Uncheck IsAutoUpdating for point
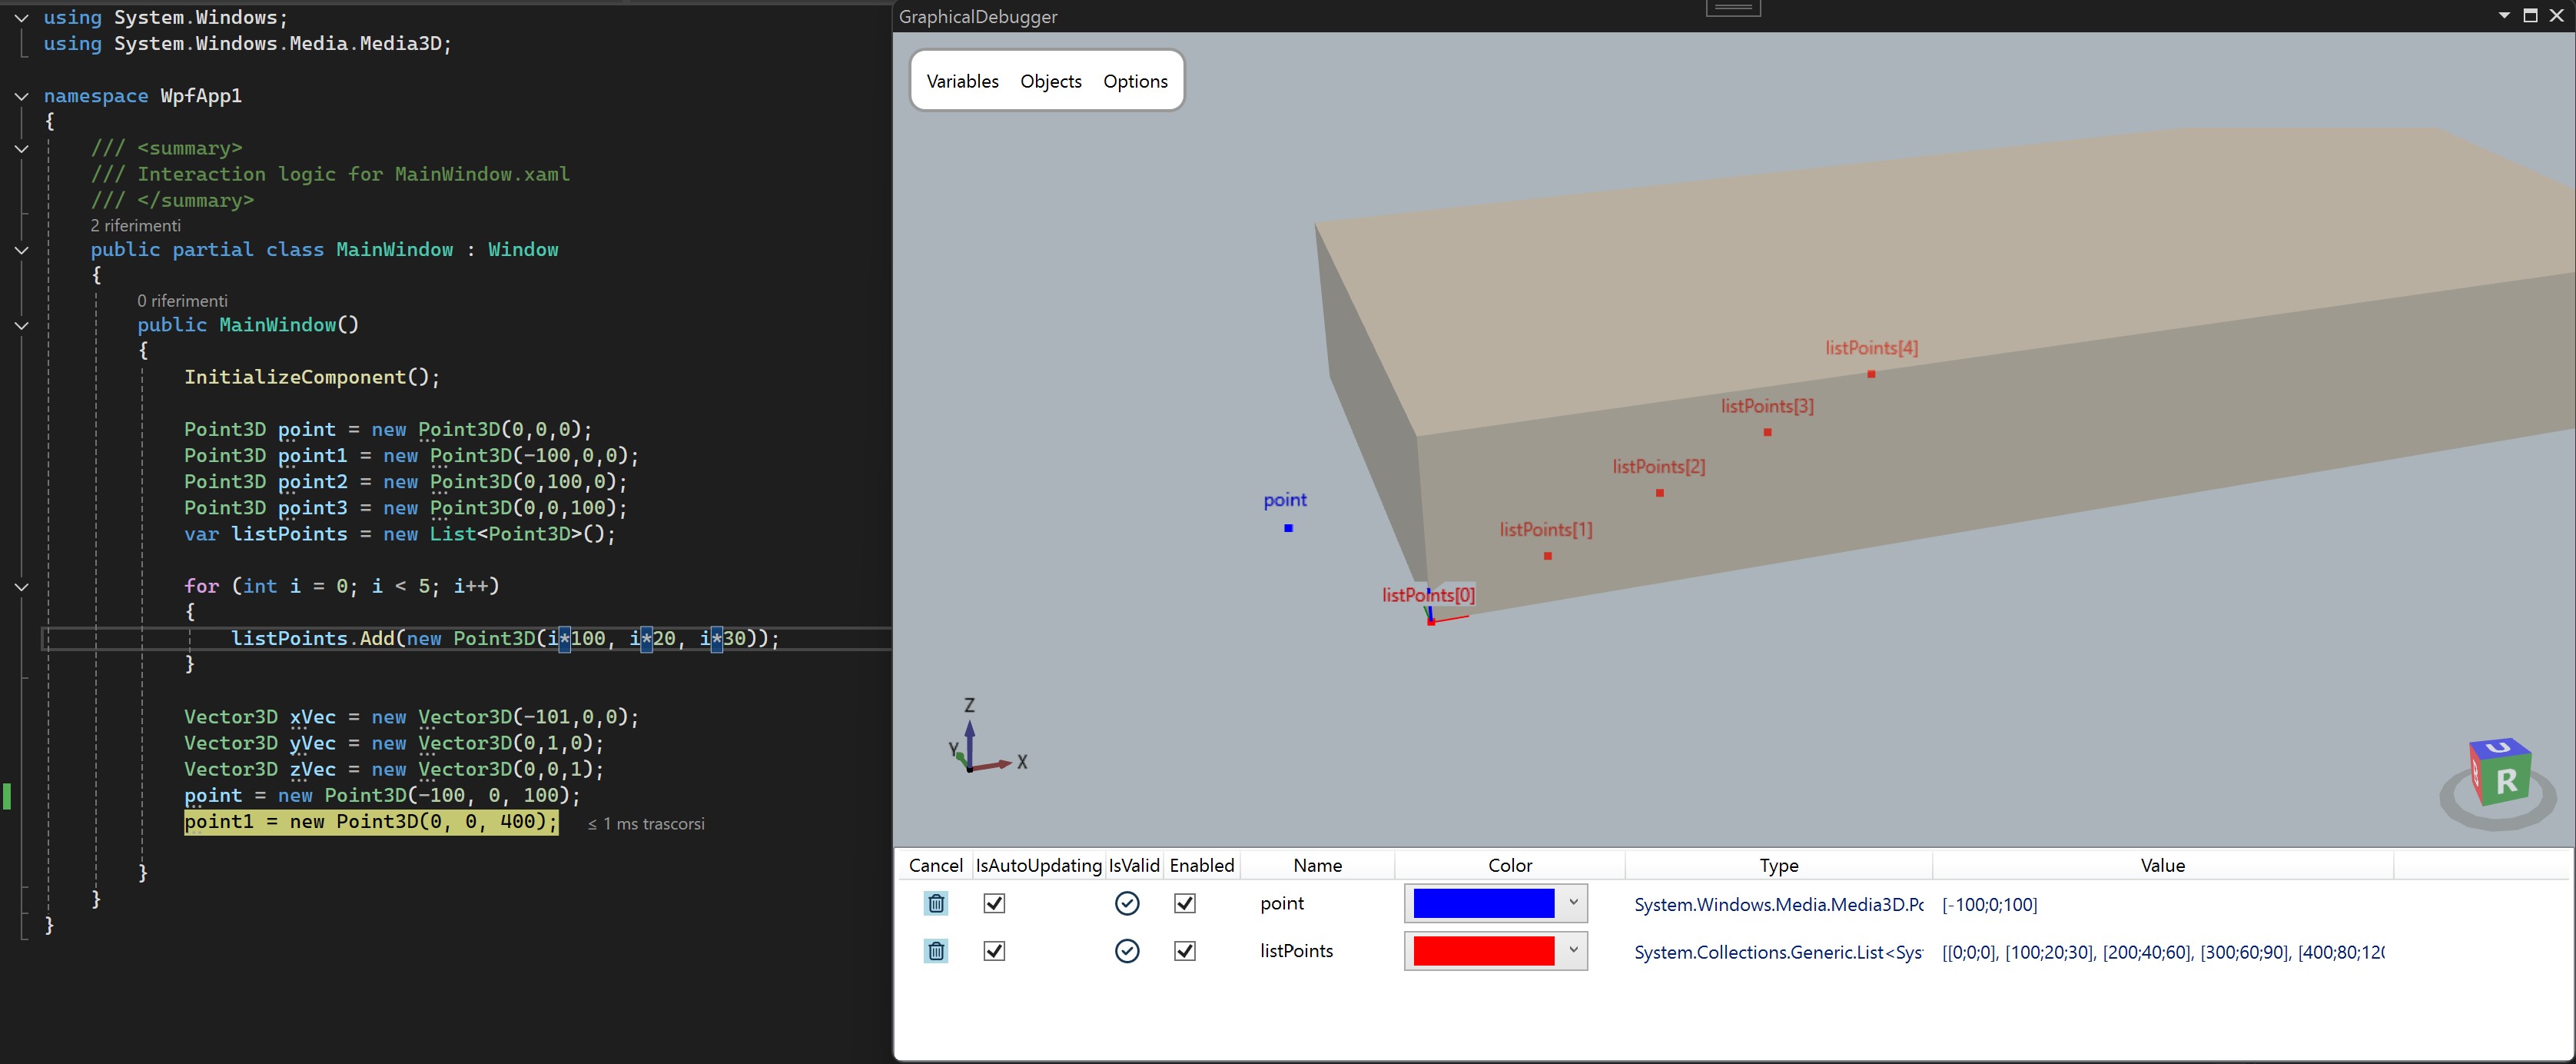This screenshot has width=2576, height=1064. point(994,903)
